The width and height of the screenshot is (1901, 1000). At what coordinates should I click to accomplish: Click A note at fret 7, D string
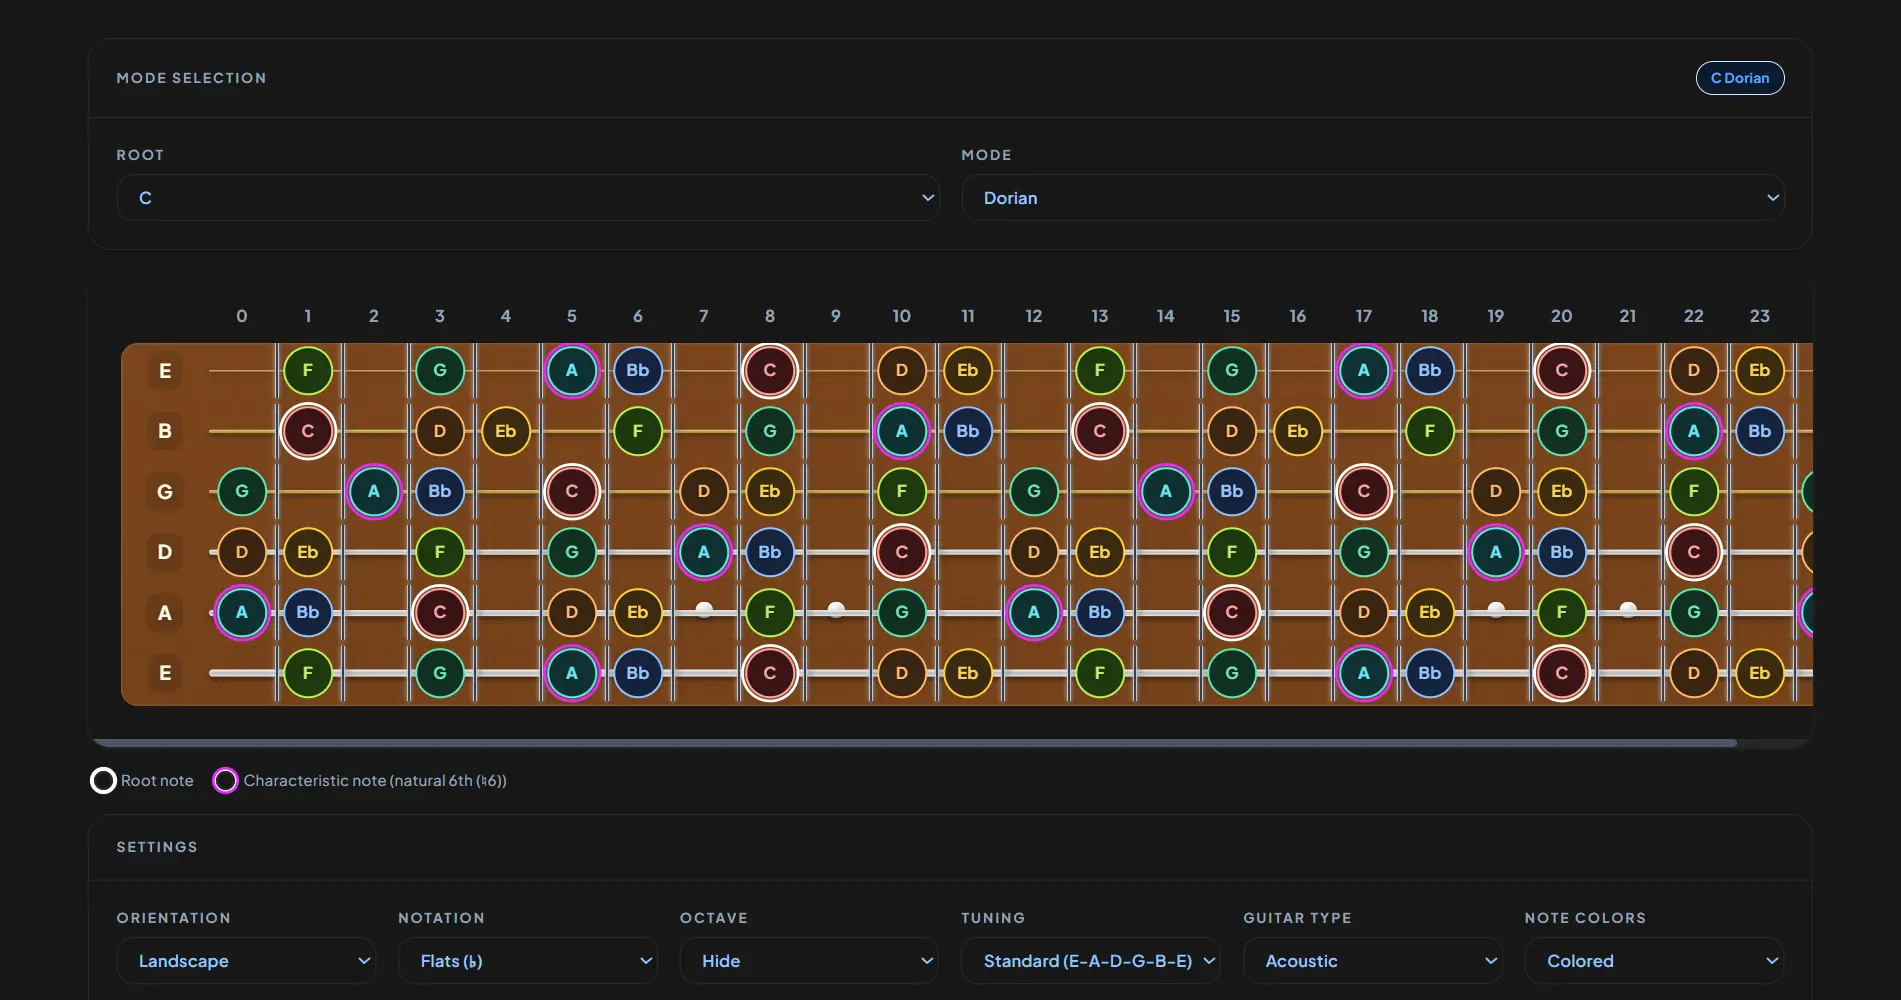(x=704, y=552)
